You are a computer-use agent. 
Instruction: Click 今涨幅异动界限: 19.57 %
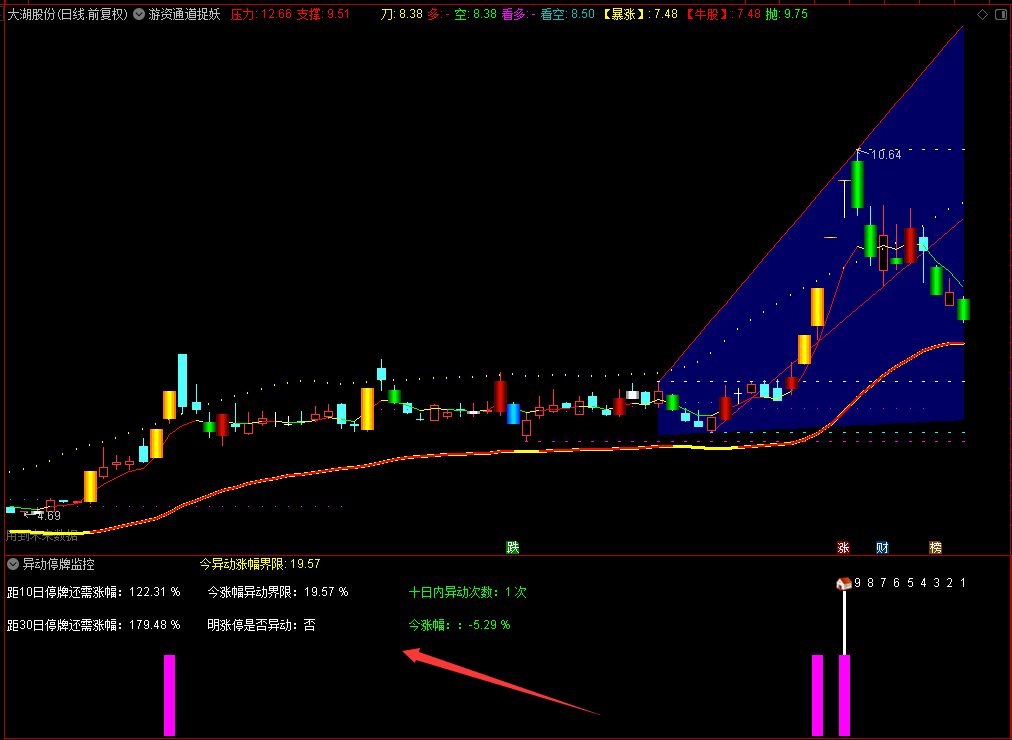pos(278,592)
